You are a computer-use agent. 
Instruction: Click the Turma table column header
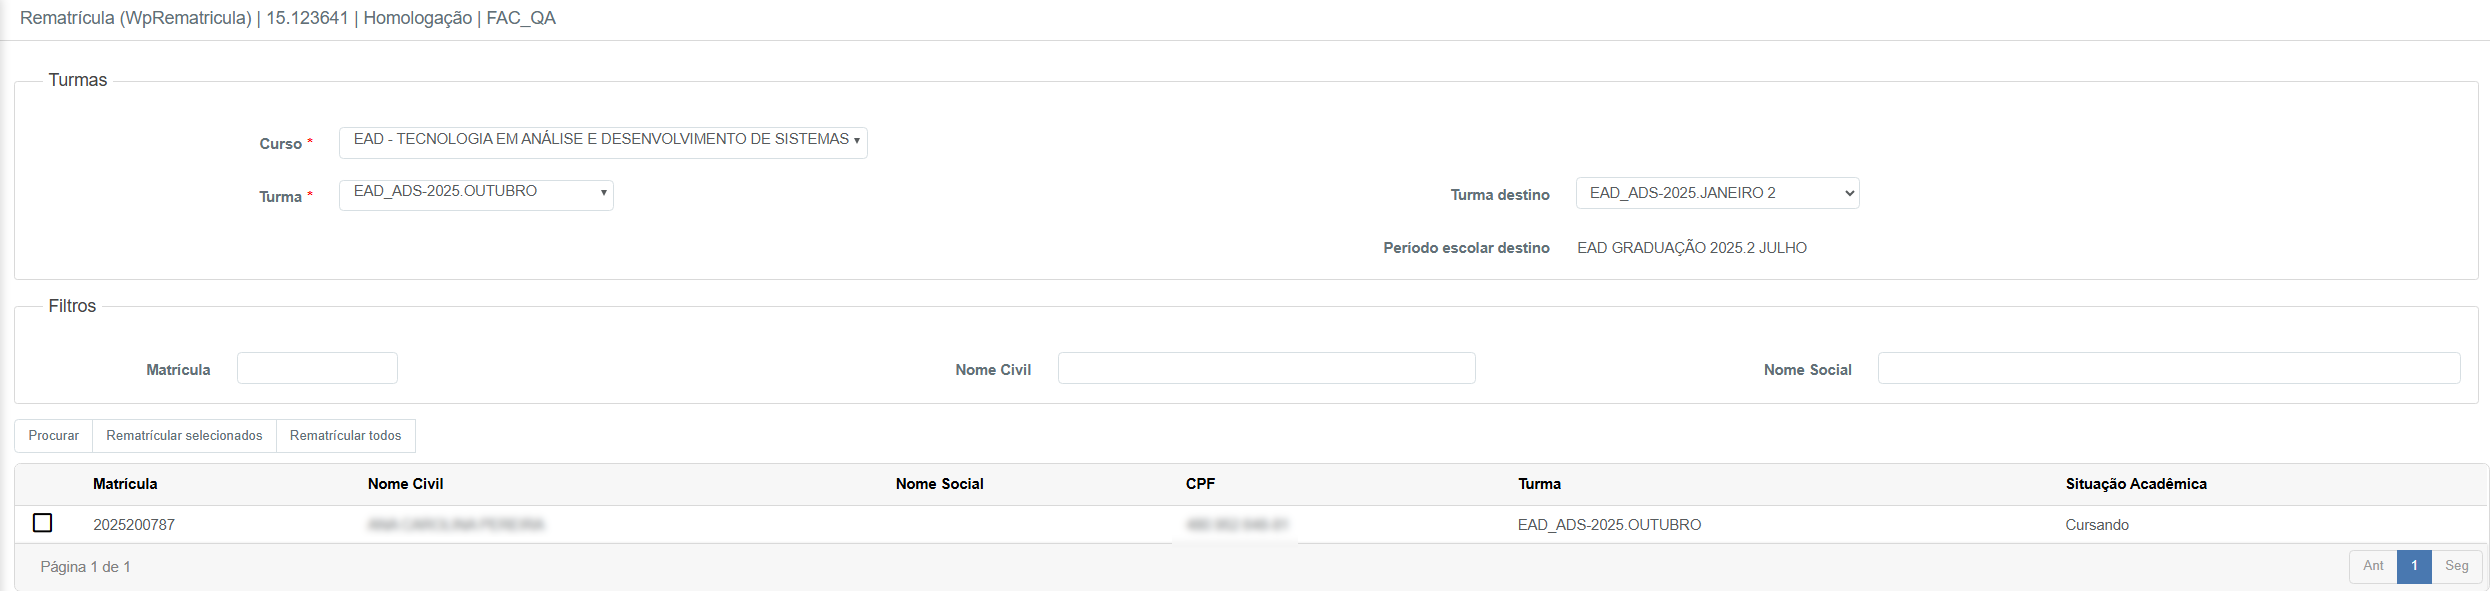coord(1539,484)
